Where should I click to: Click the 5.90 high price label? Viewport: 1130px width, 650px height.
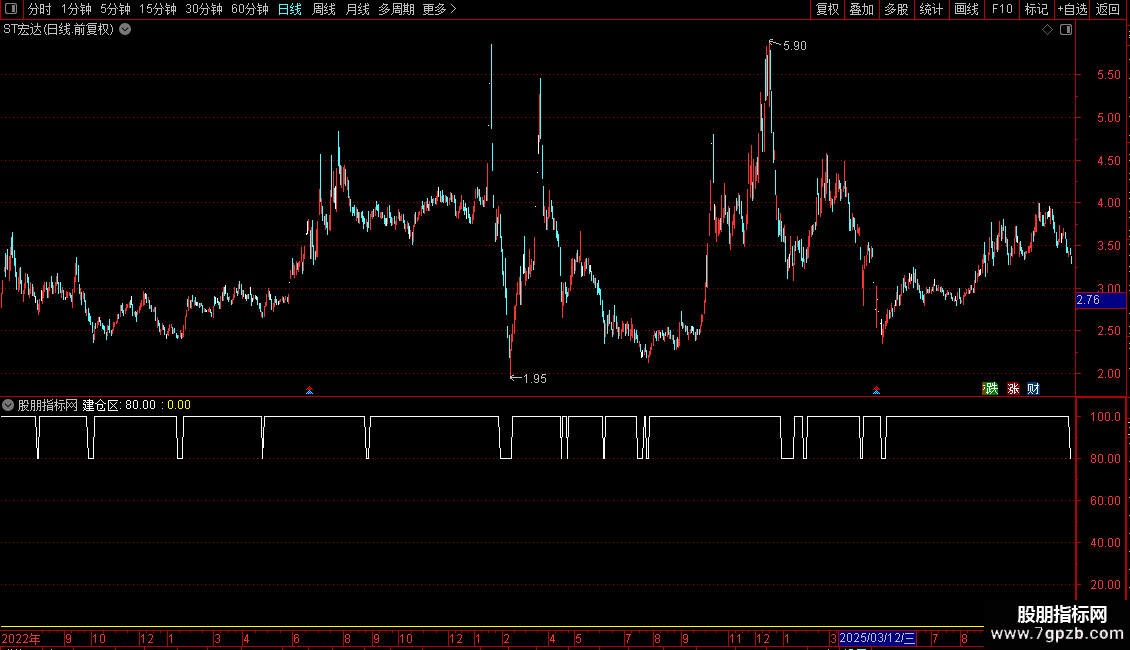794,45
